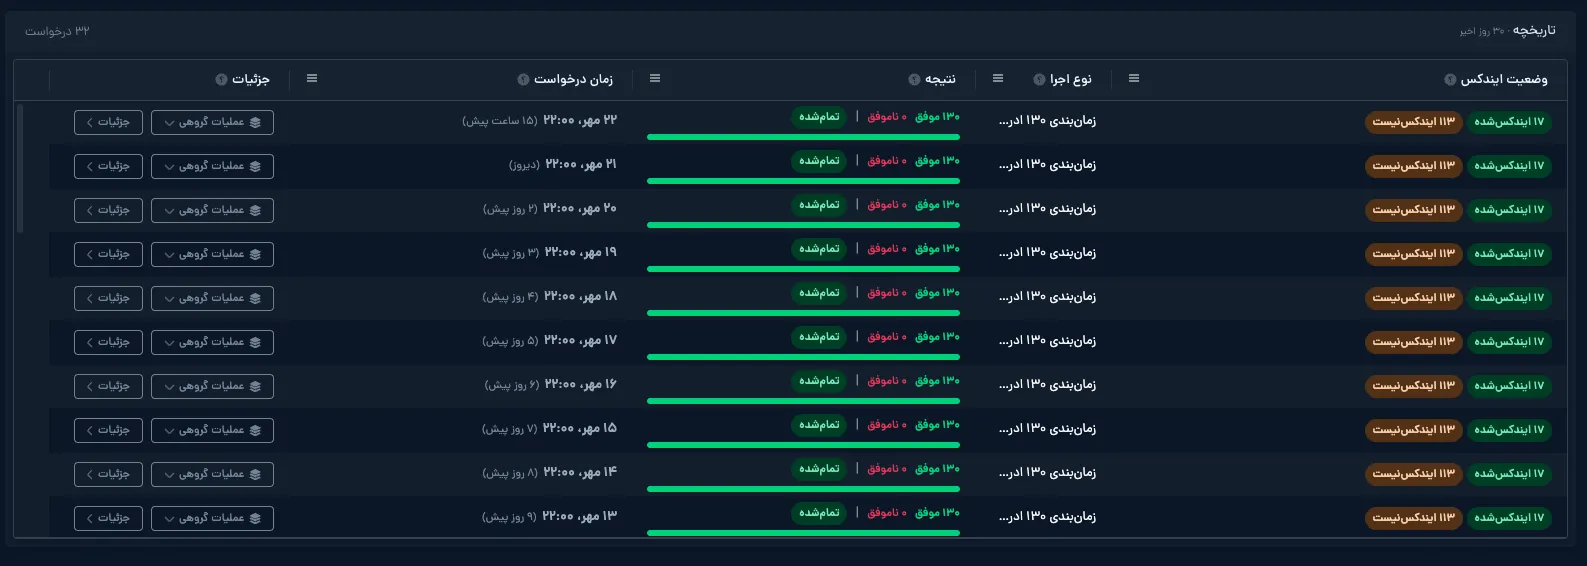Click تمام‌شده status badge in ۱۸ مهر row
1587x566 pixels.
click(819, 293)
